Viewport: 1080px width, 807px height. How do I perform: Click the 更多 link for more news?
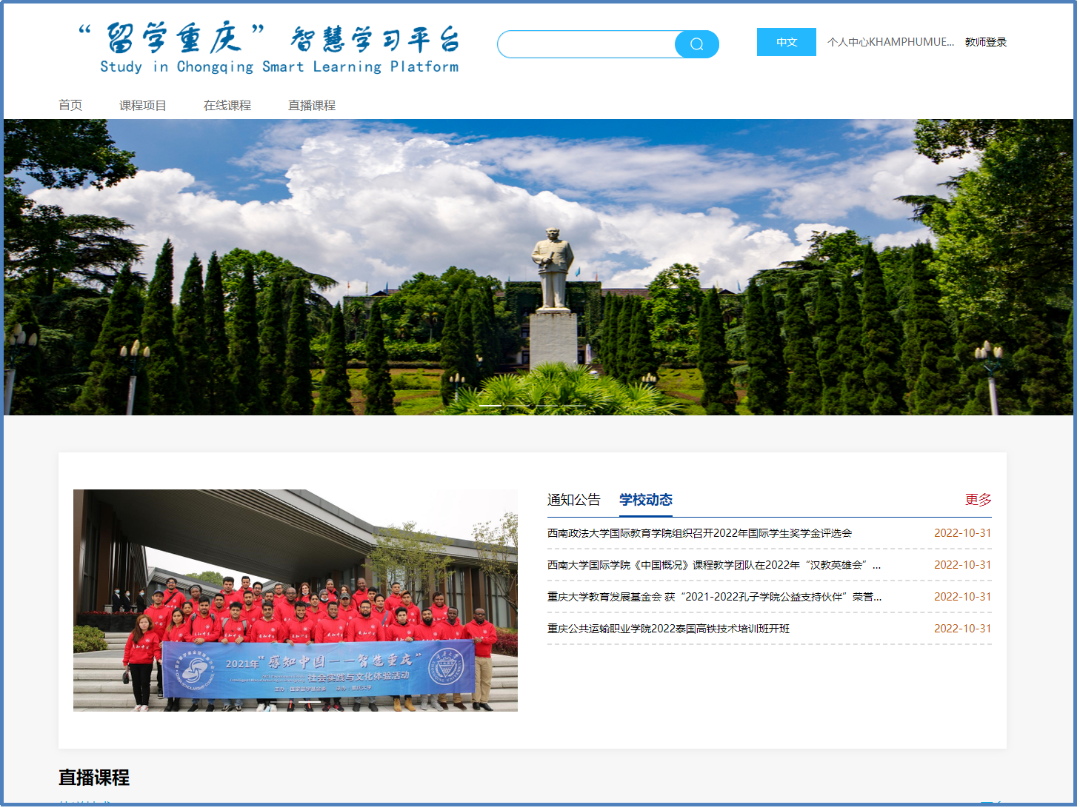click(977, 500)
